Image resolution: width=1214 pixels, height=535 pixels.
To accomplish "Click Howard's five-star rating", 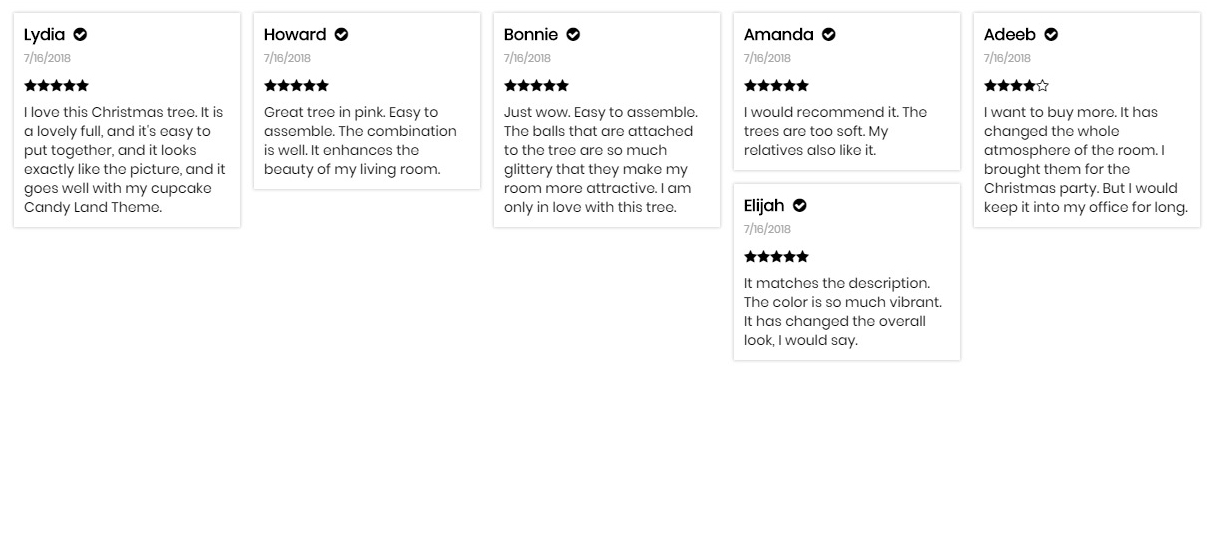I will (x=296, y=86).
